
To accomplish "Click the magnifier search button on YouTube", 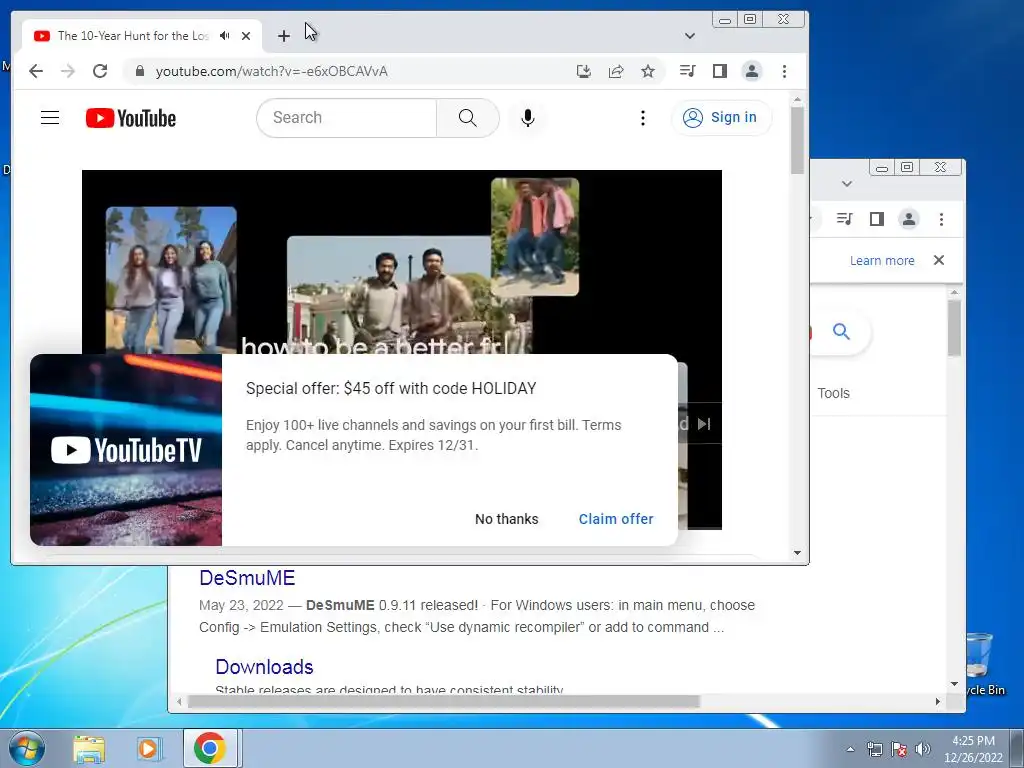I will (468, 118).
